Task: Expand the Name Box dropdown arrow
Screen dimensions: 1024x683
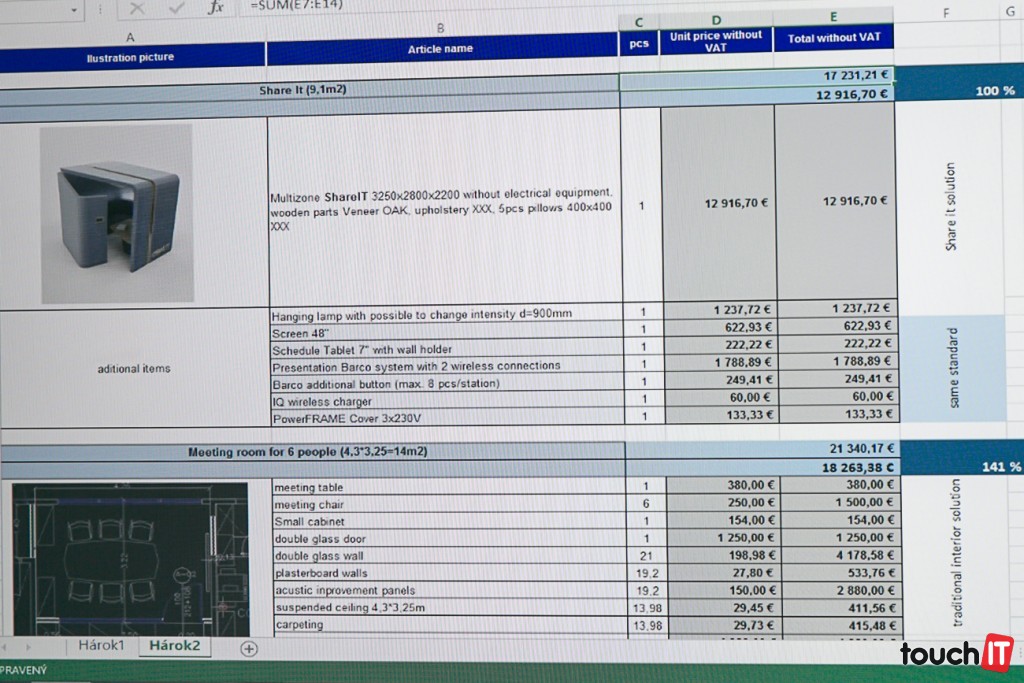Action: pyautogui.click(x=74, y=10)
